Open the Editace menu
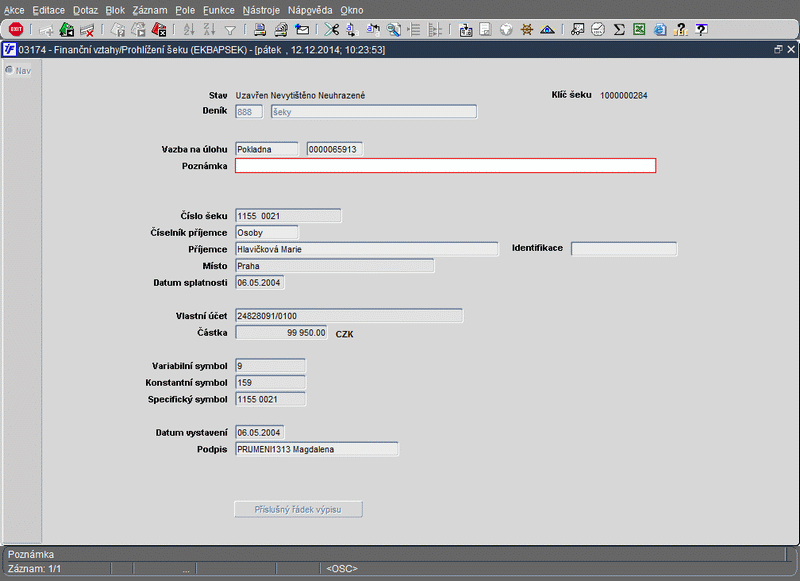This screenshot has width=800, height=581. coord(48,10)
